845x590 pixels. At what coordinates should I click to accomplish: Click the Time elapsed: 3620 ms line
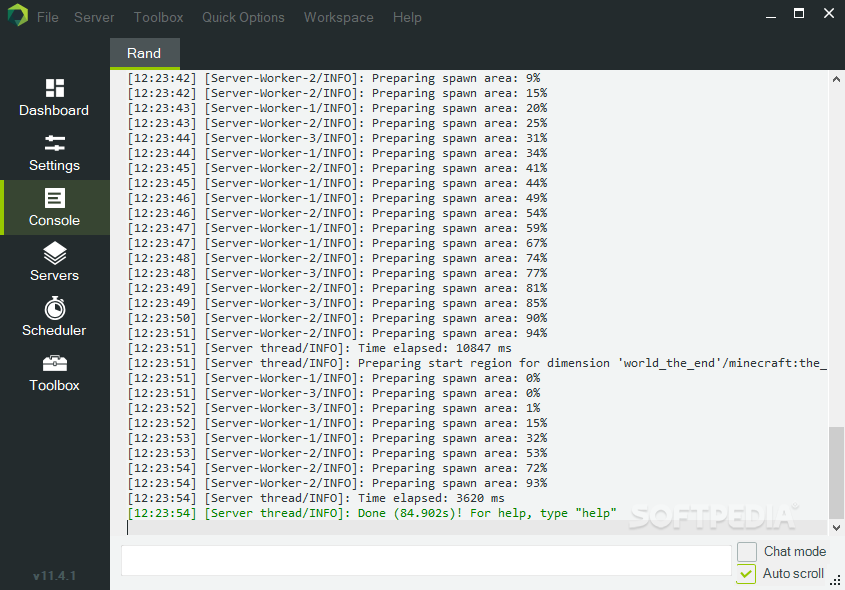coord(316,498)
